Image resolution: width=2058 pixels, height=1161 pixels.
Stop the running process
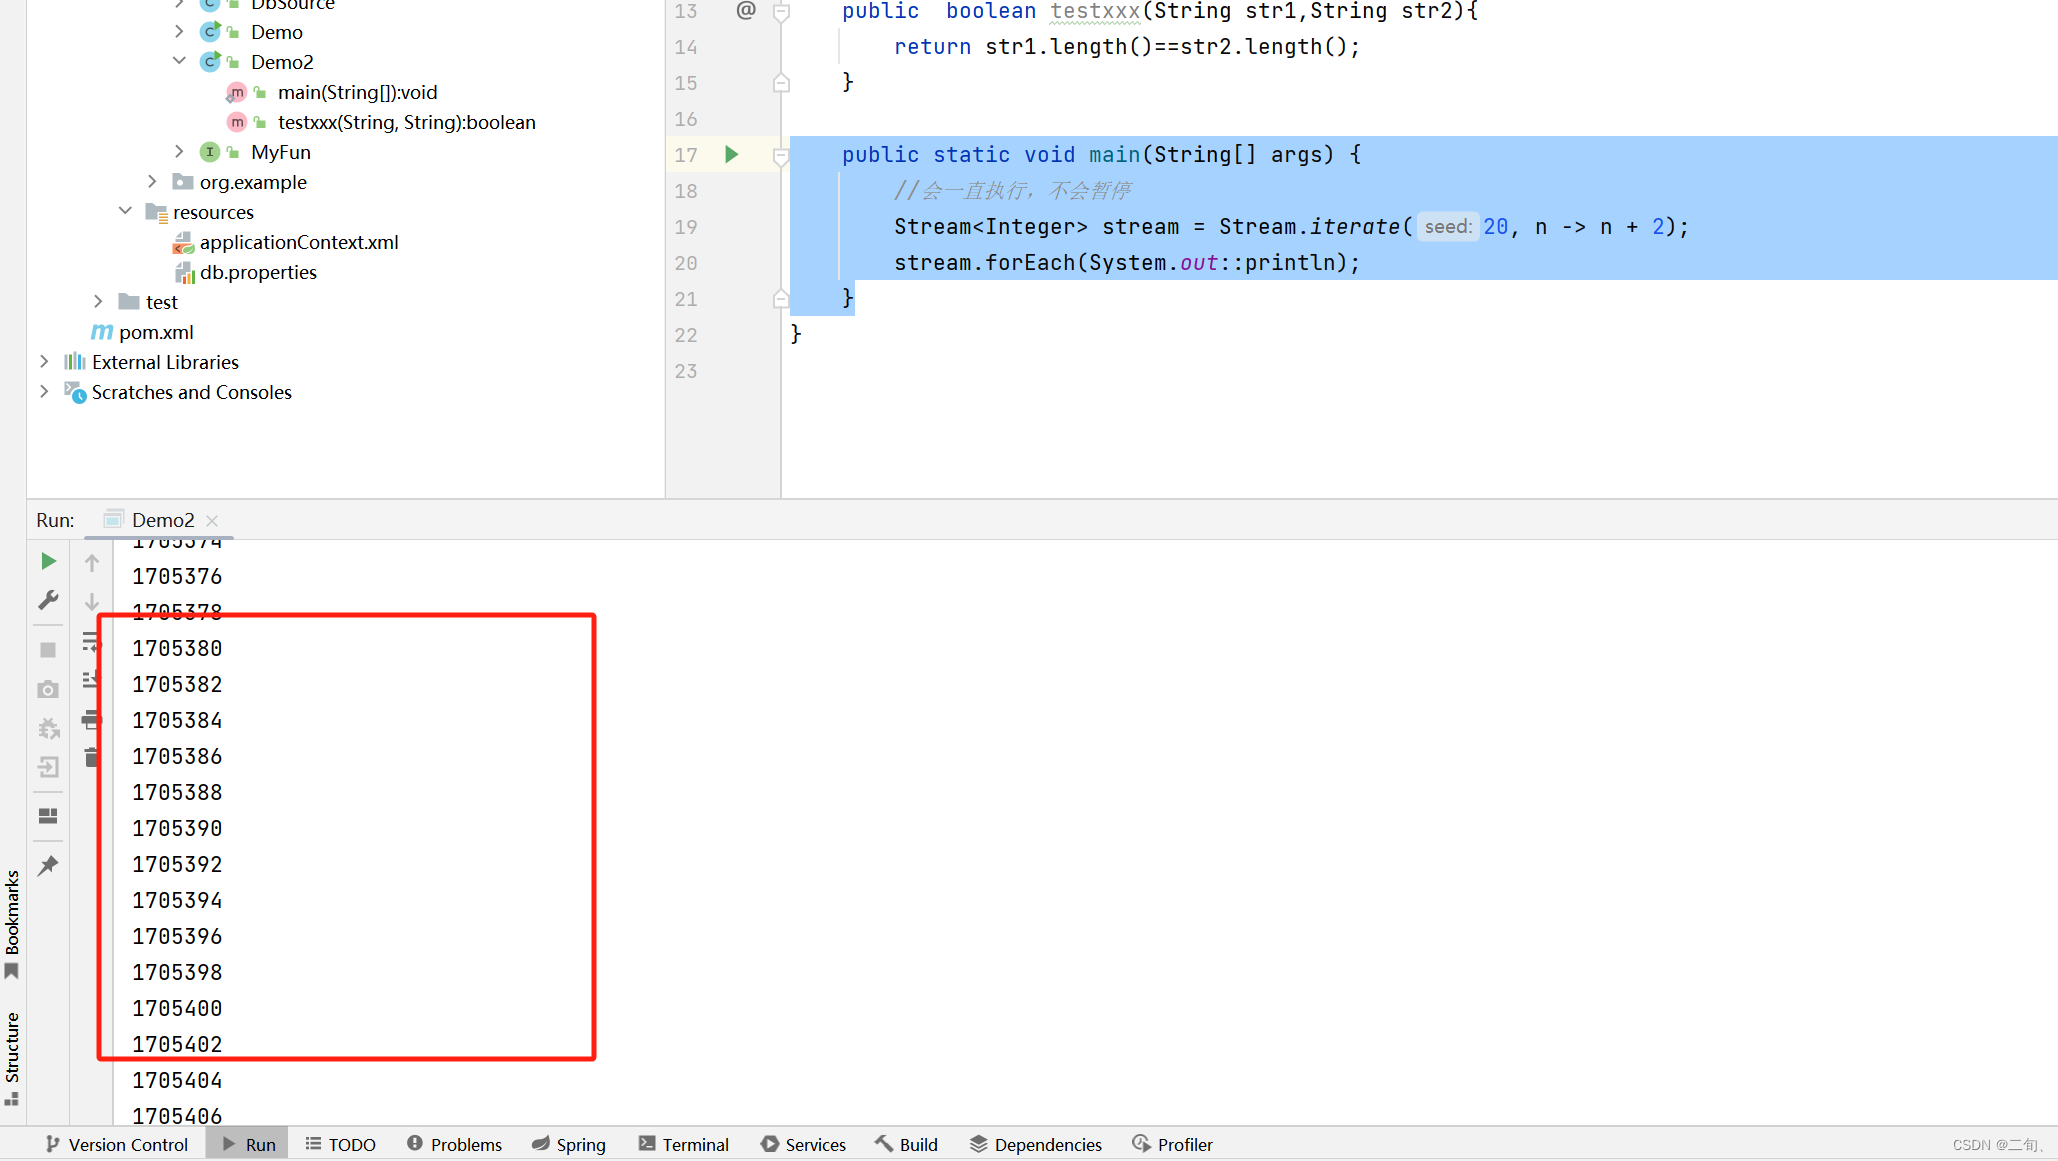[x=48, y=650]
